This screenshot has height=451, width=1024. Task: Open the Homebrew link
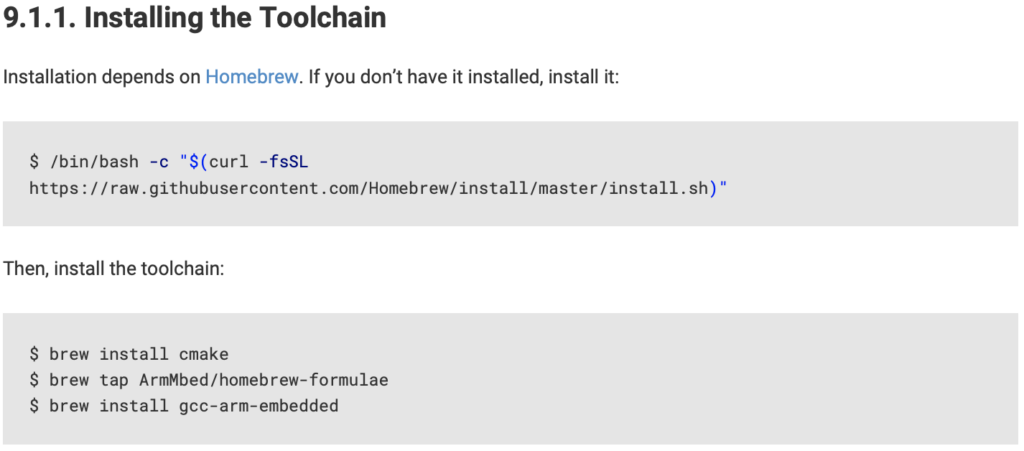point(251,77)
